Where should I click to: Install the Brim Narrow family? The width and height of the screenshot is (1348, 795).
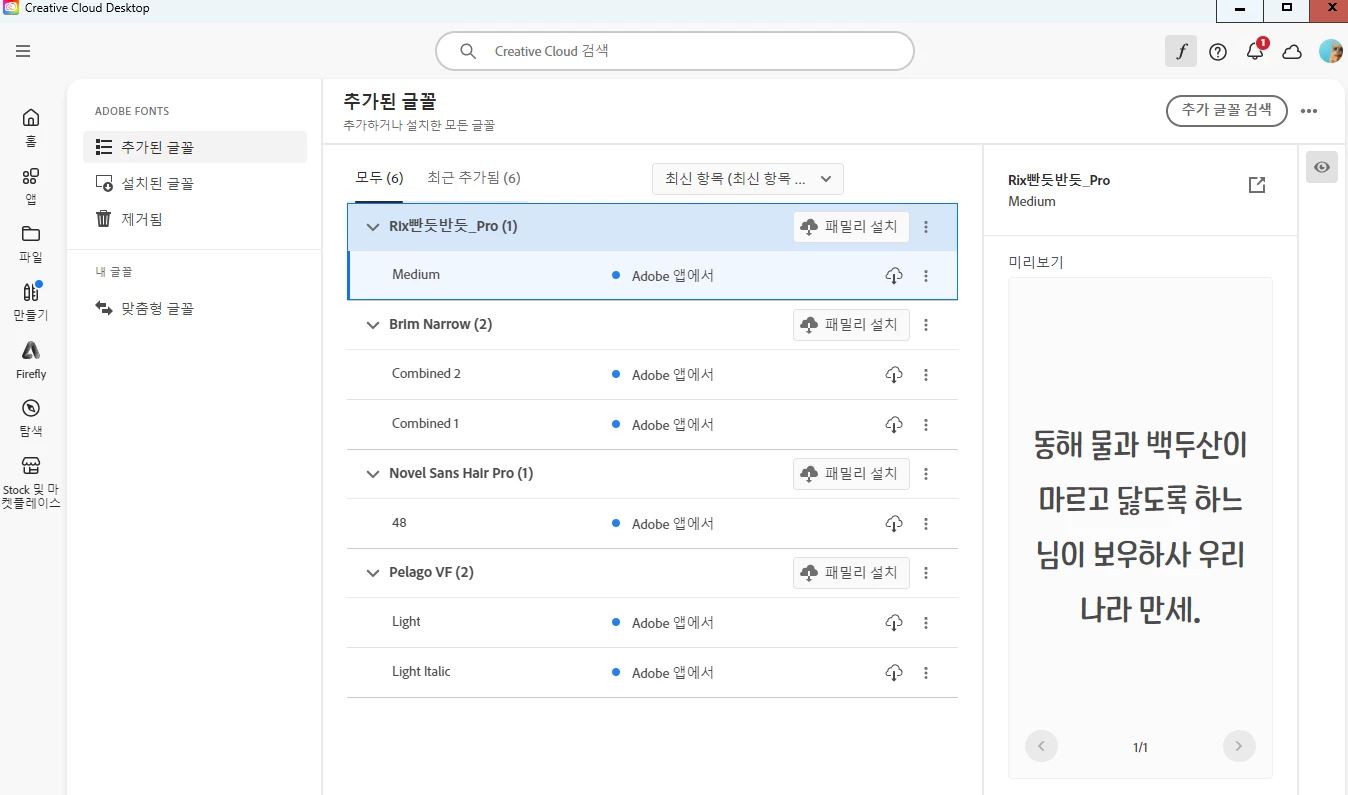point(851,325)
